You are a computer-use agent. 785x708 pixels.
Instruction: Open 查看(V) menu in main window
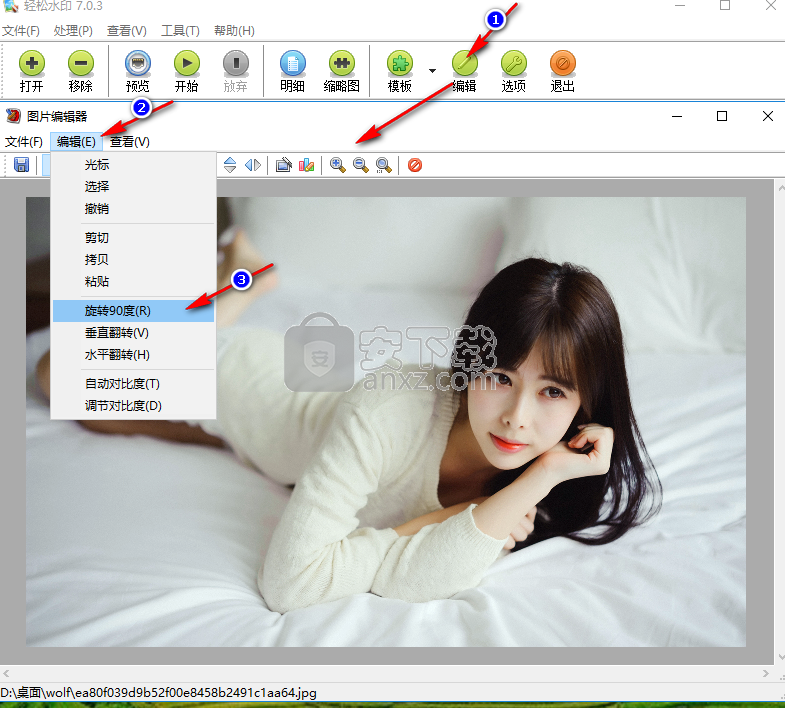[x=127, y=31]
